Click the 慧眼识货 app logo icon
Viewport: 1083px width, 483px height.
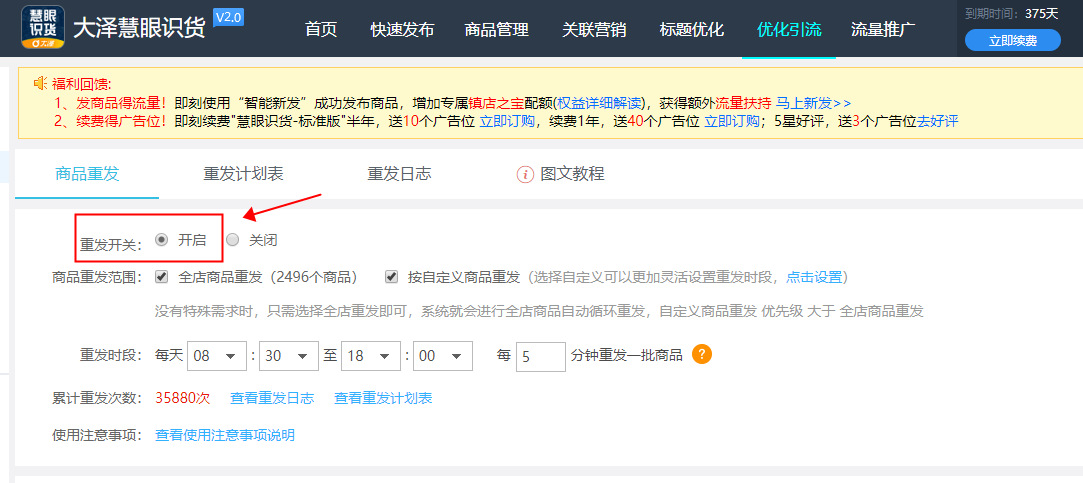point(43,28)
